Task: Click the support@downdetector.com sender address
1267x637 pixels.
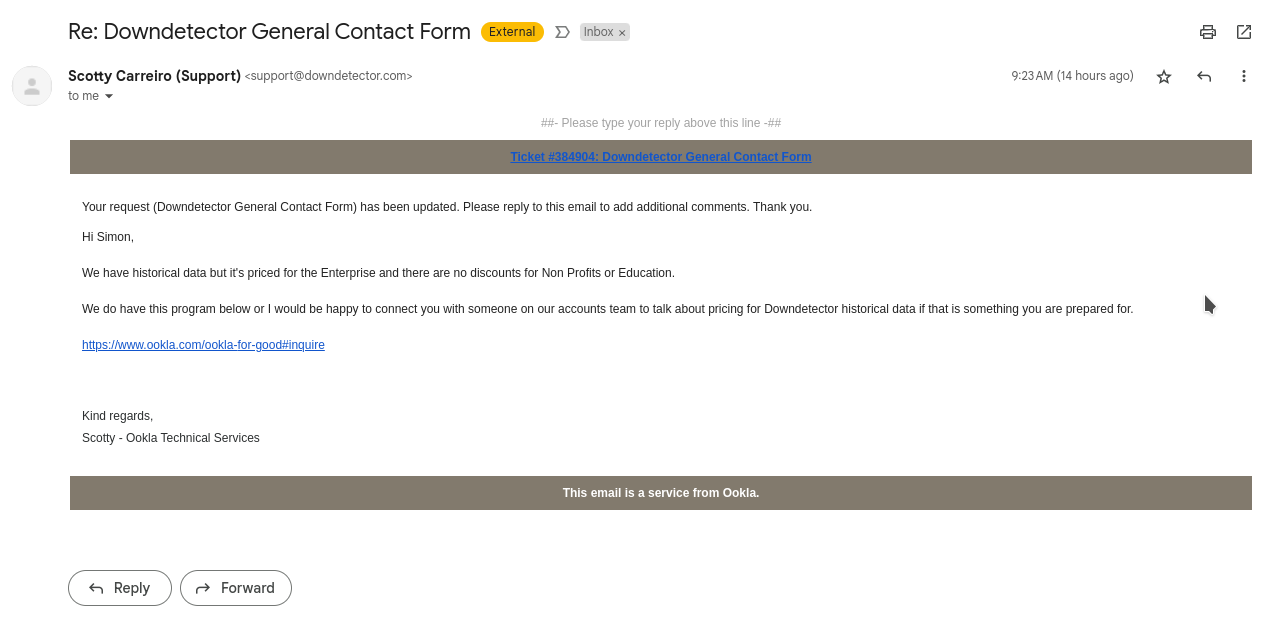Action: (328, 76)
